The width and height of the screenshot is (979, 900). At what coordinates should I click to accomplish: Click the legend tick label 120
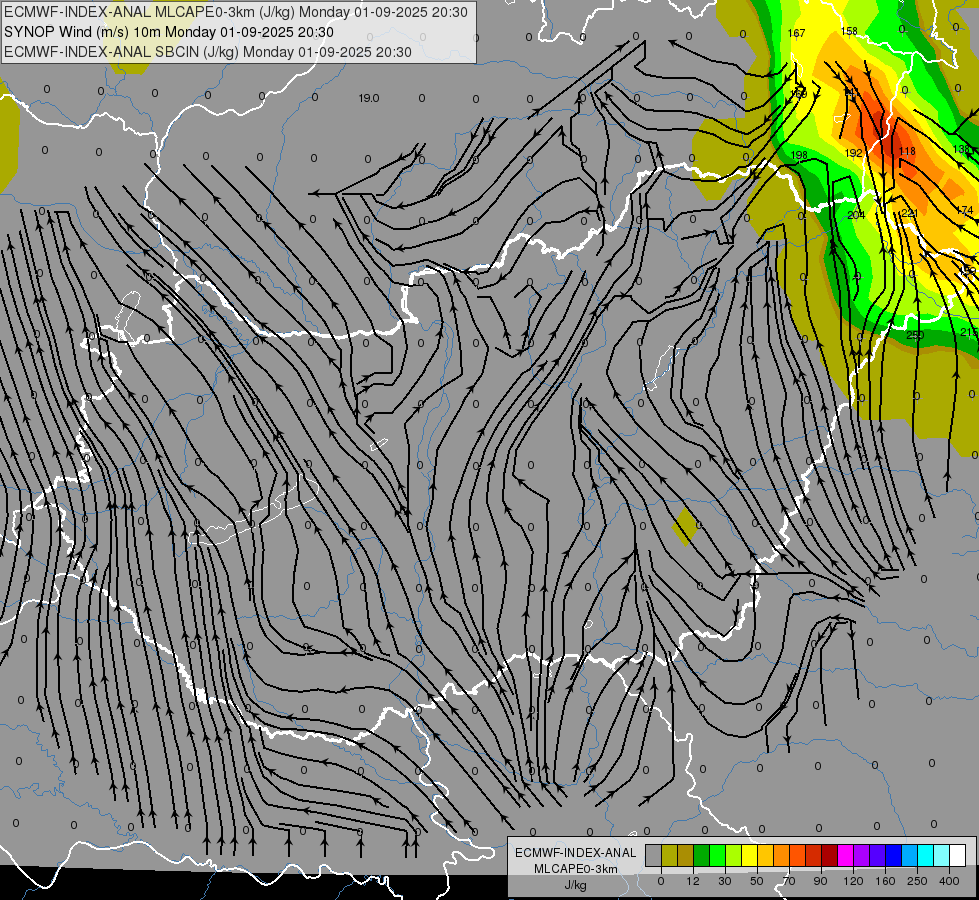[x=853, y=881]
